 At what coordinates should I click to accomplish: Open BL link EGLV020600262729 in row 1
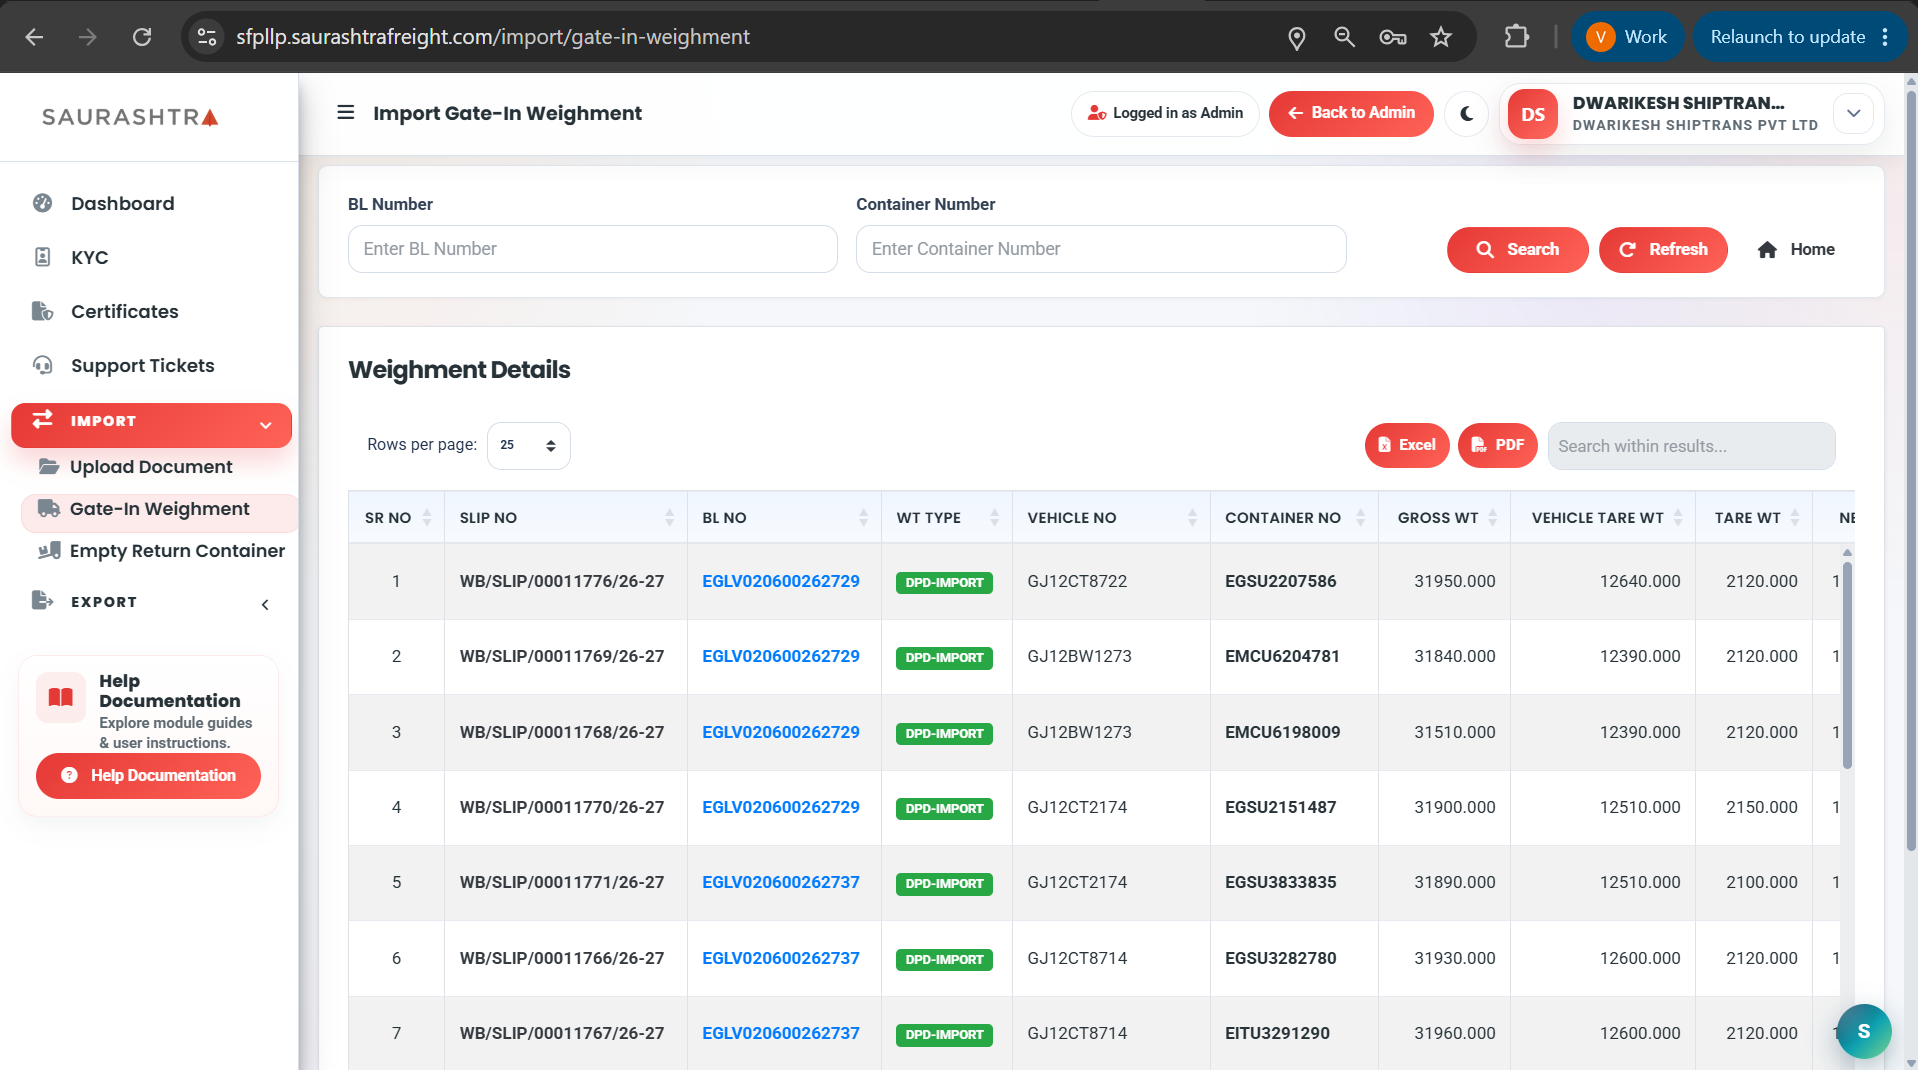point(780,581)
